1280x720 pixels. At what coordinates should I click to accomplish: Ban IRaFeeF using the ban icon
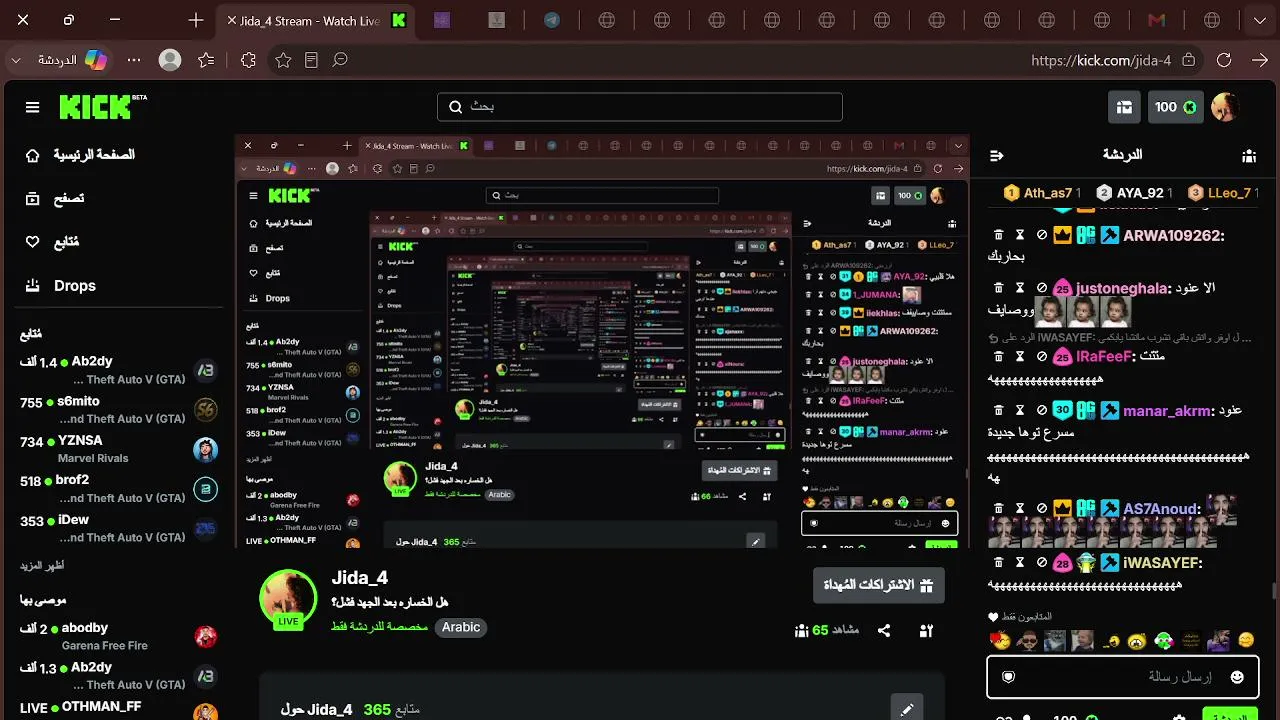click(1042, 356)
